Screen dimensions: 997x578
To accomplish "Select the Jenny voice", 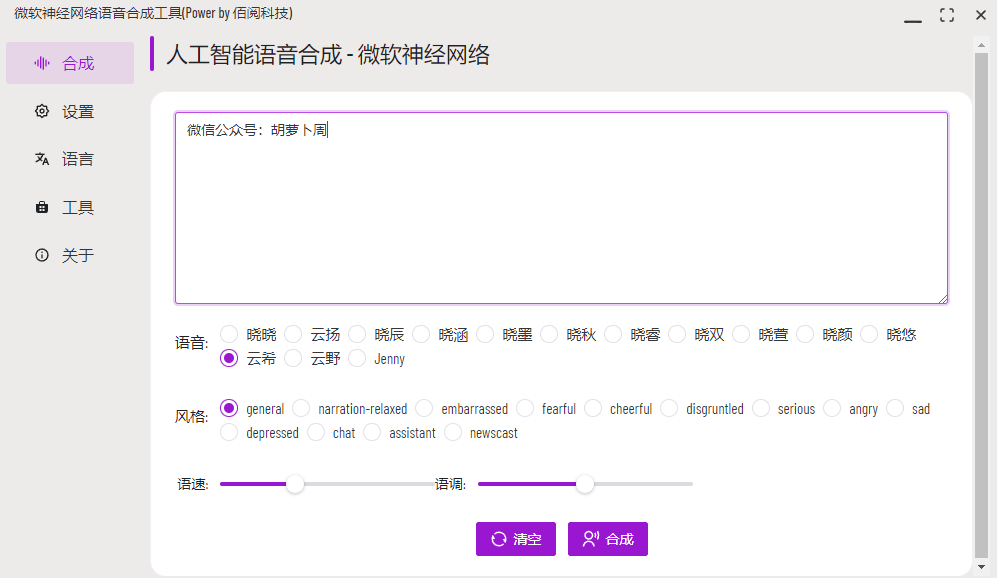I will [357, 358].
